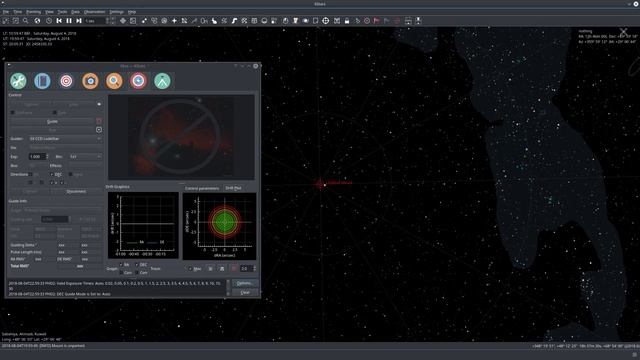This screenshot has width=640, height=360.
Task: Open the Bin 1x1 dropdown
Action: point(85,157)
